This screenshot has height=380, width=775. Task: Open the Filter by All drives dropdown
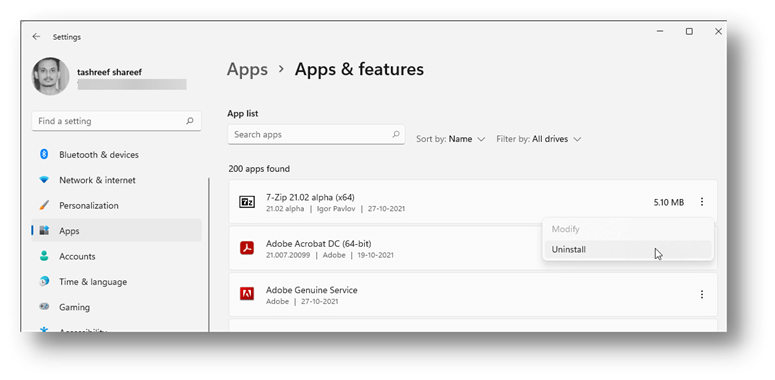[x=539, y=139]
